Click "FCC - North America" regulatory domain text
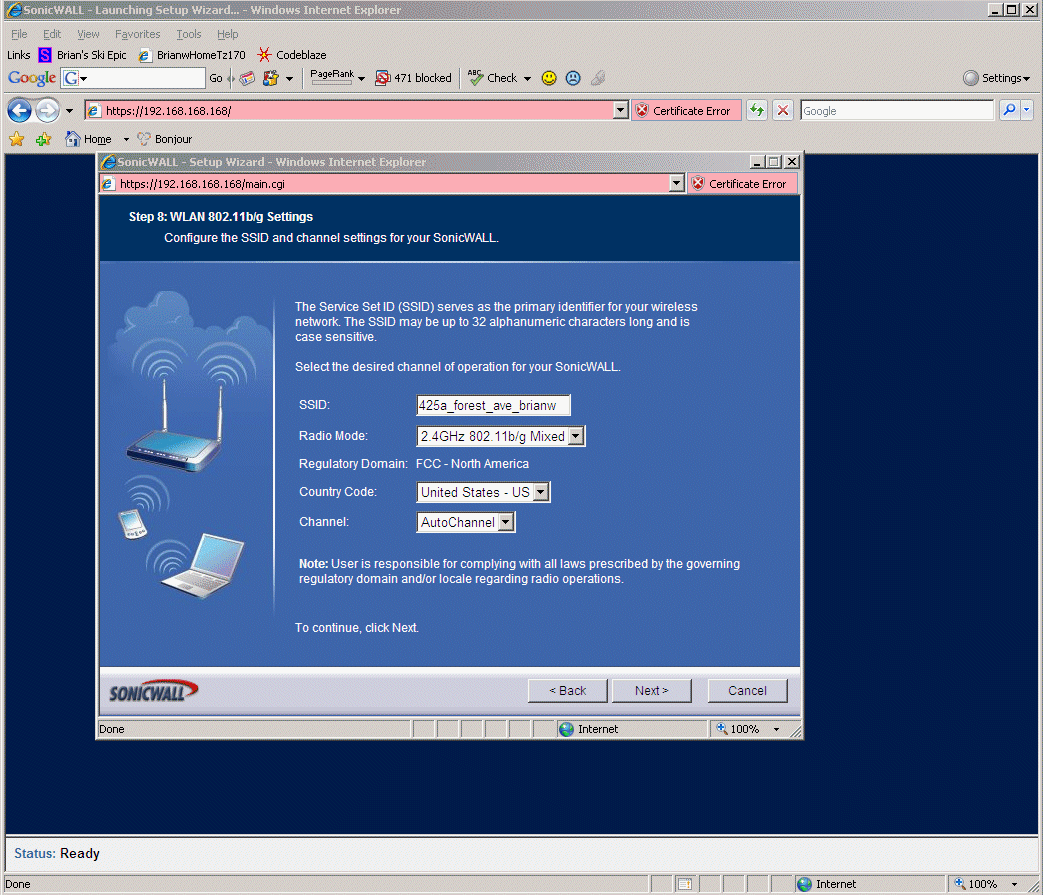The width and height of the screenshot is (1043, 895). (x=472, y=463)
